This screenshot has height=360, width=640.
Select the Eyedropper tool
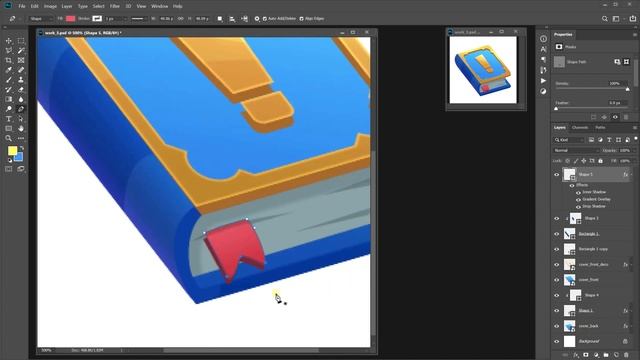pyautogui.click(x=9, y=70)
